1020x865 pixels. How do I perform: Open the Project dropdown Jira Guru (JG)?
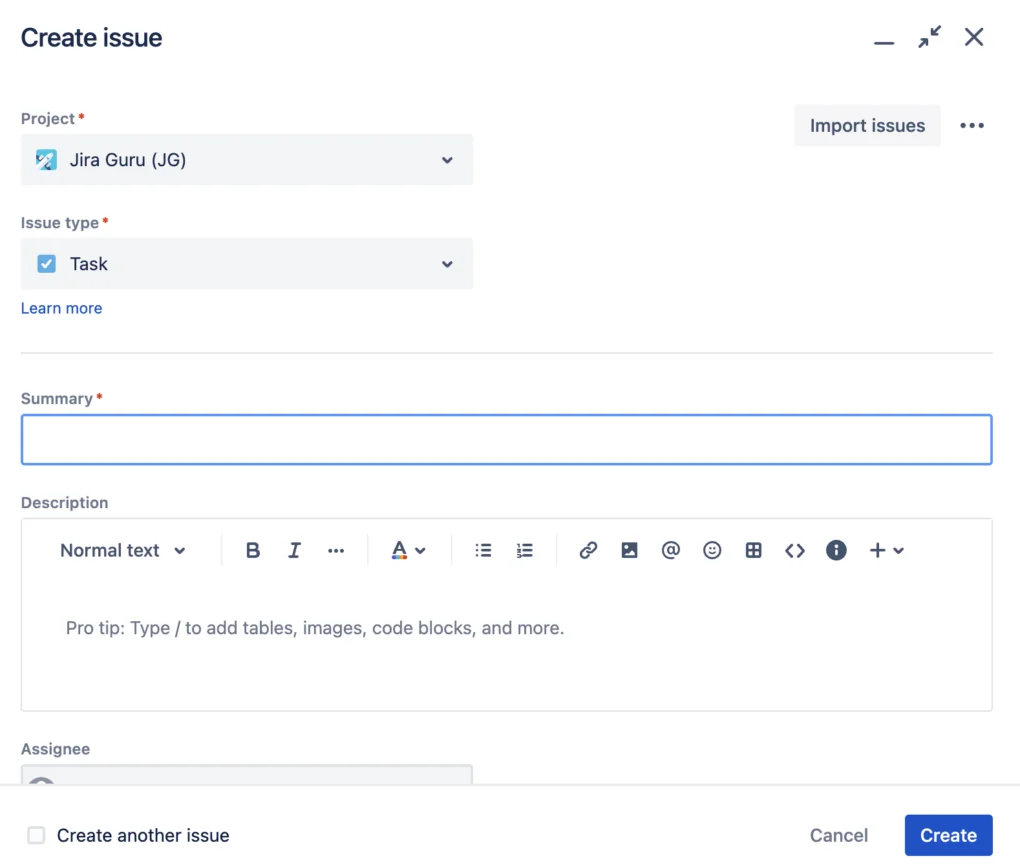pyautogui.click(x=246, y=160)
